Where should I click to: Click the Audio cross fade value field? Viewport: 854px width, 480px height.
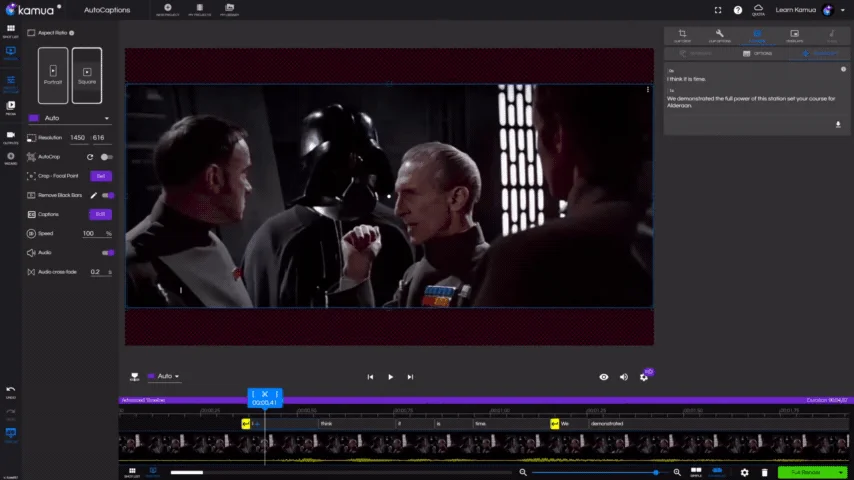coord(100,272)
